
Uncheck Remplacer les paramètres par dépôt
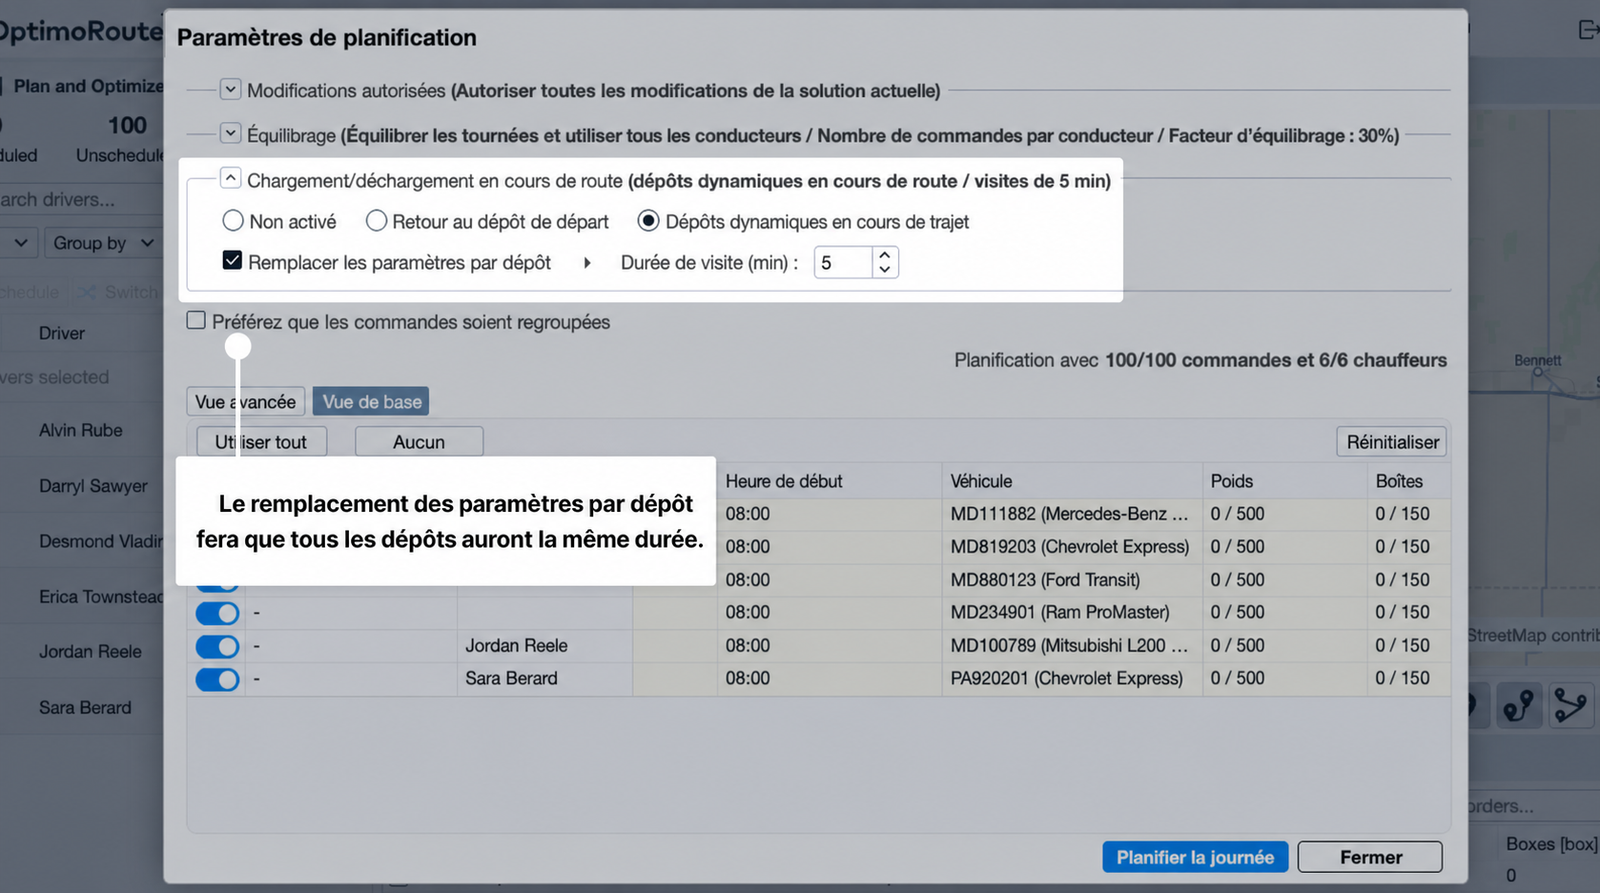(232, 261)
